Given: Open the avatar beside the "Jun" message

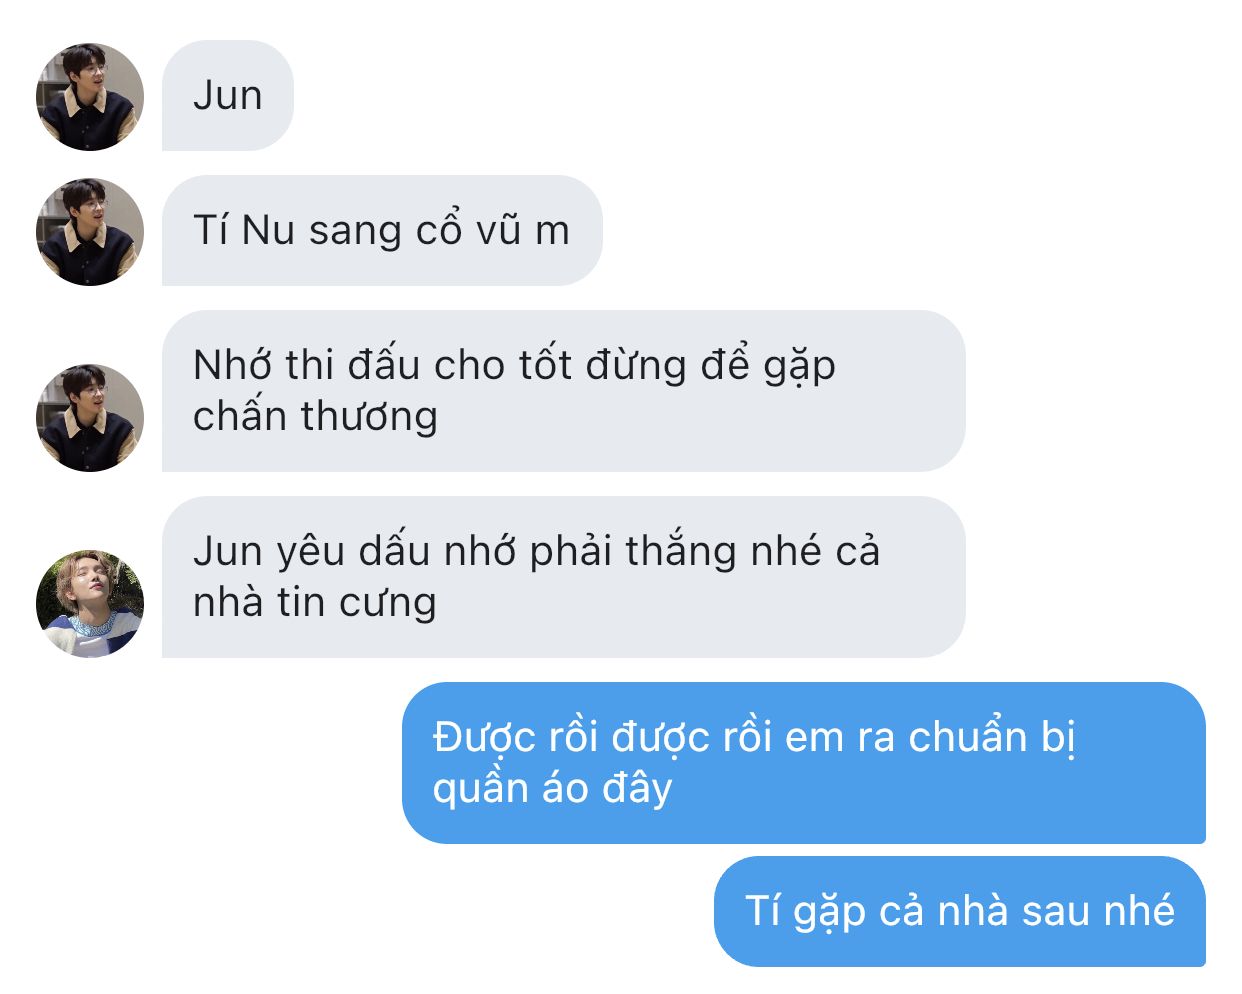Looking at the screenshot, I should pos(90,96).
